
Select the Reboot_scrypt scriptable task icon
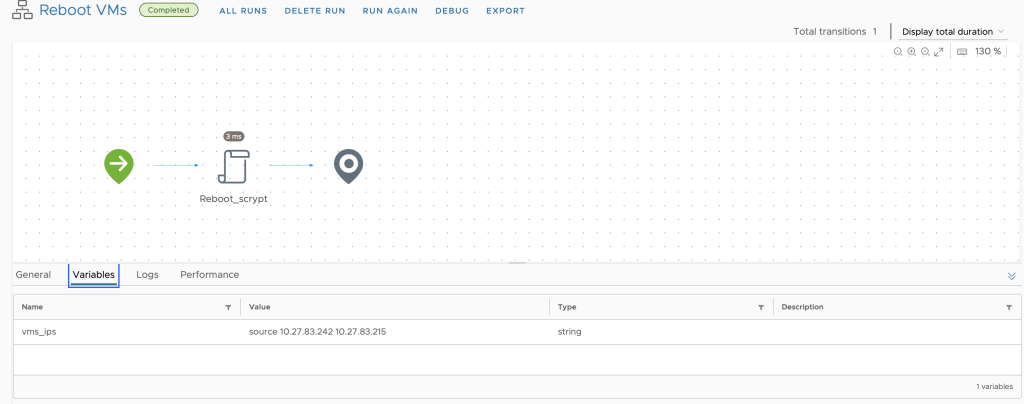pos(234,166)
